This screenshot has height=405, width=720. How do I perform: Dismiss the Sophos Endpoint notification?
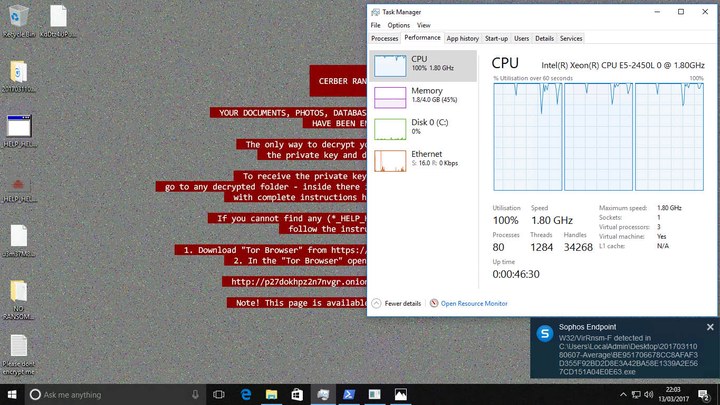710,327
